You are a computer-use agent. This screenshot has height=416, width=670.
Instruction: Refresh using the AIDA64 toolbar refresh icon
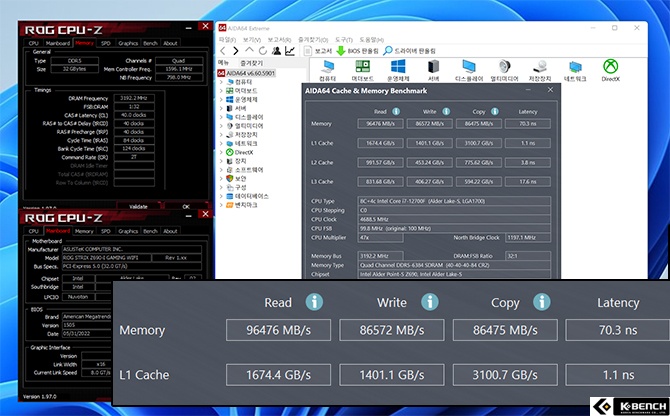click(263, 51)
